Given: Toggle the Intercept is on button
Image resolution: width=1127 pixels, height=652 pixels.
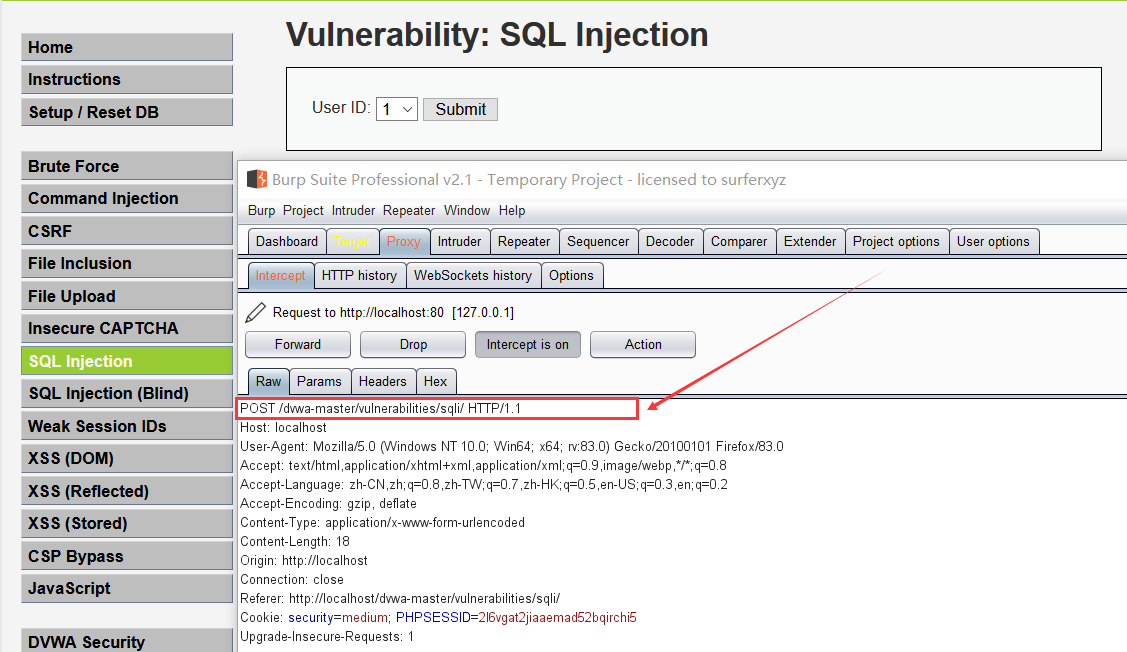Looking at the screenshot, I should [527, 344].
